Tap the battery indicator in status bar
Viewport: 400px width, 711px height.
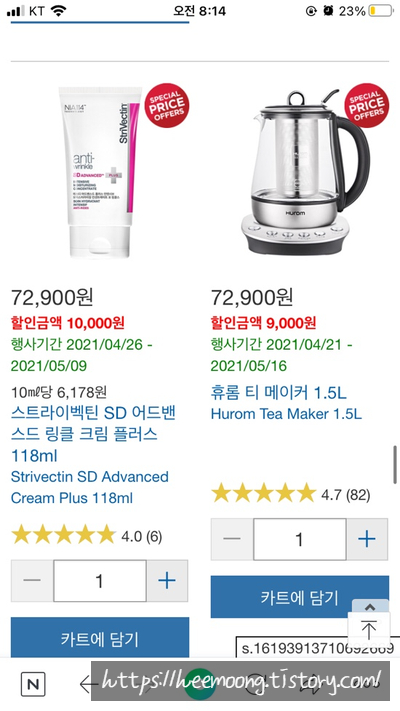tap(380, 11)
